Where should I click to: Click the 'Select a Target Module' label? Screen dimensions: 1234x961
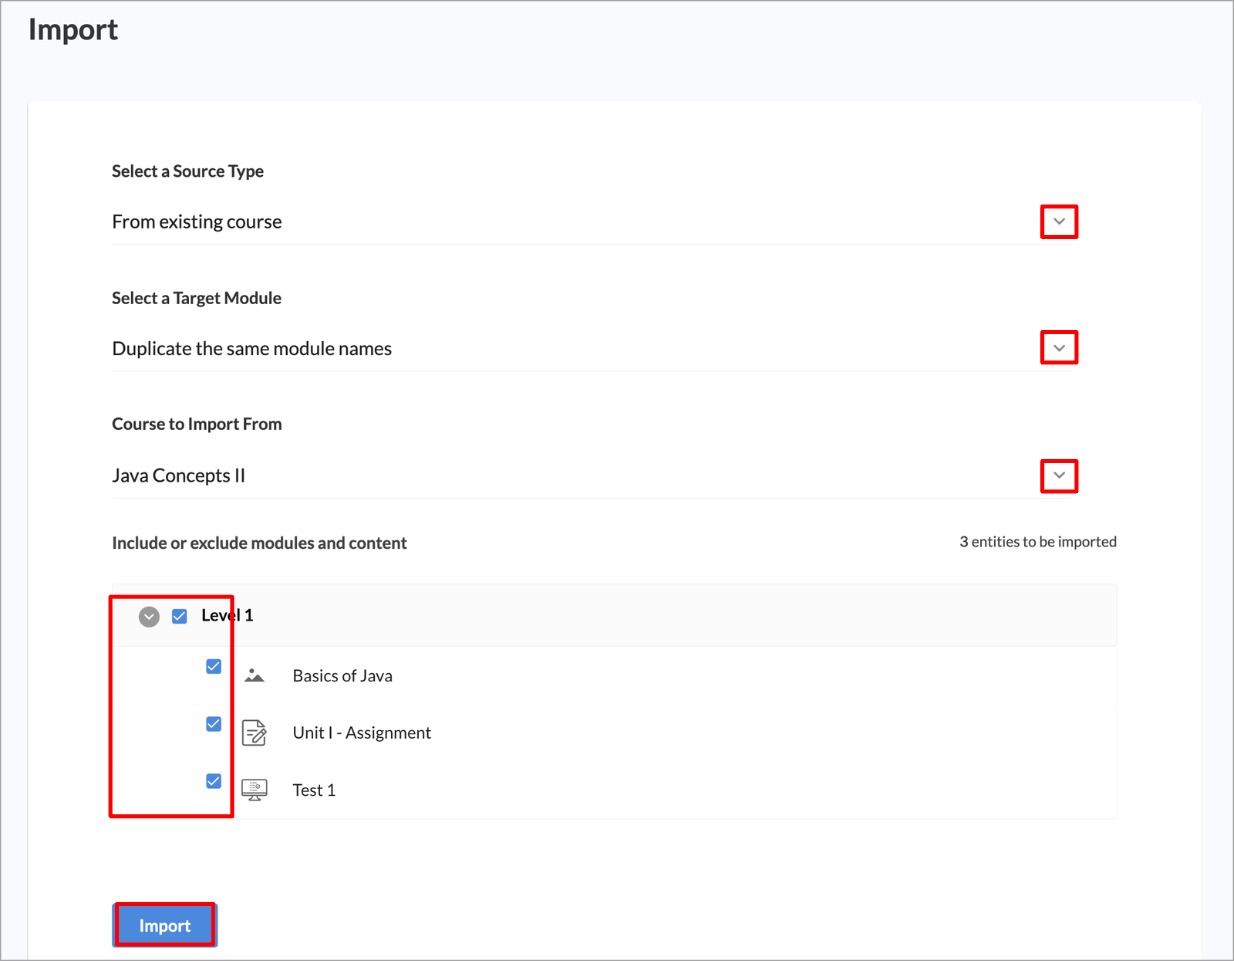(x=197, y=298)
